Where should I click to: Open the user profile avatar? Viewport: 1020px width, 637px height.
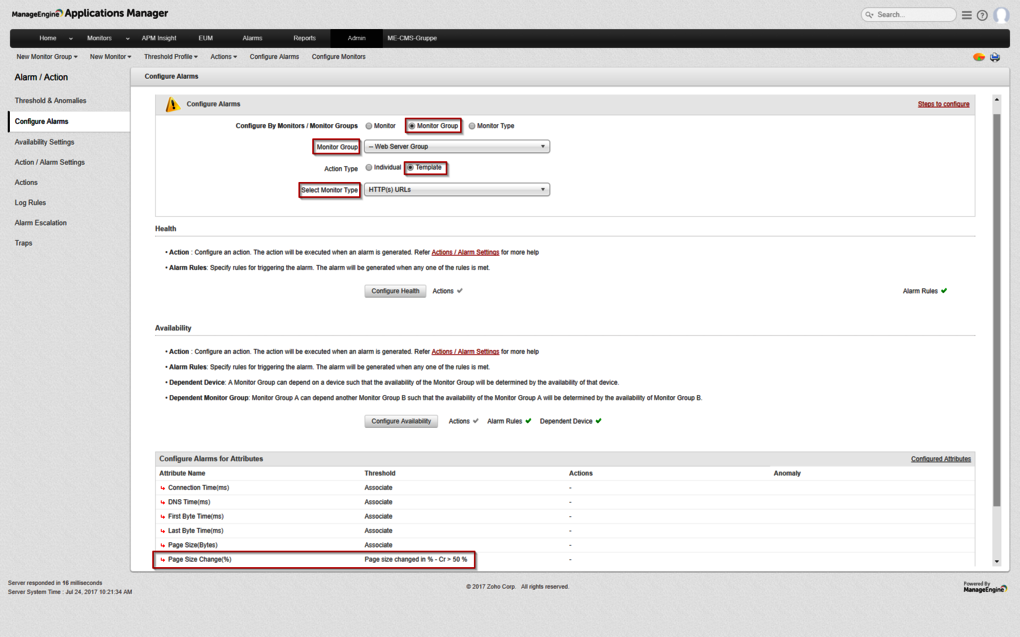coord(1001,14)
